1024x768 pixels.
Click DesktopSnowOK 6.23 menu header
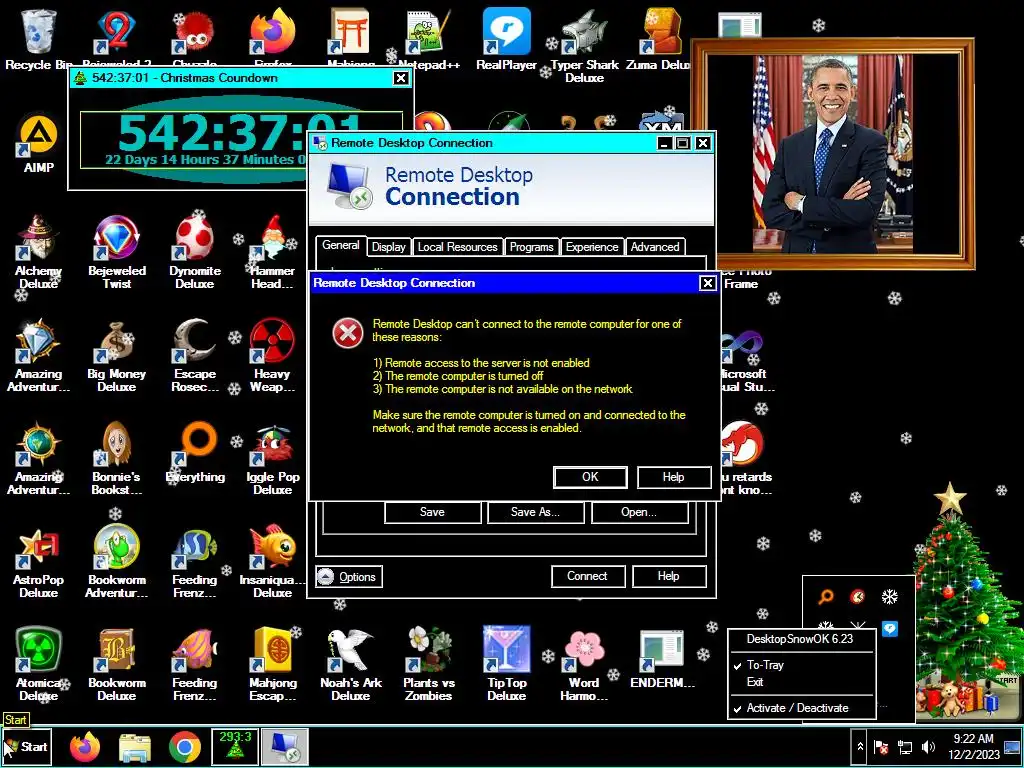pos(802,639)
